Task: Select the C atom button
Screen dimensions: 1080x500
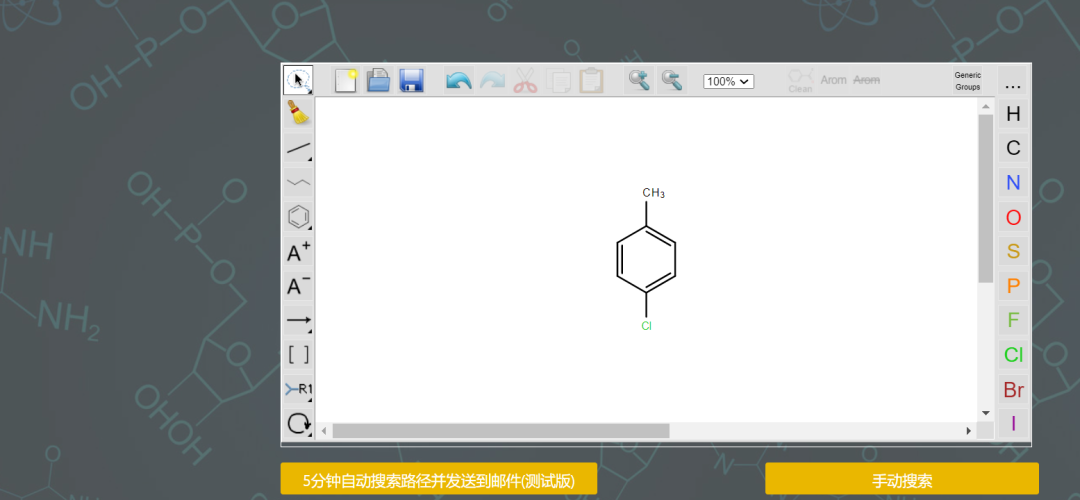Action: [x=1013, y=148]
